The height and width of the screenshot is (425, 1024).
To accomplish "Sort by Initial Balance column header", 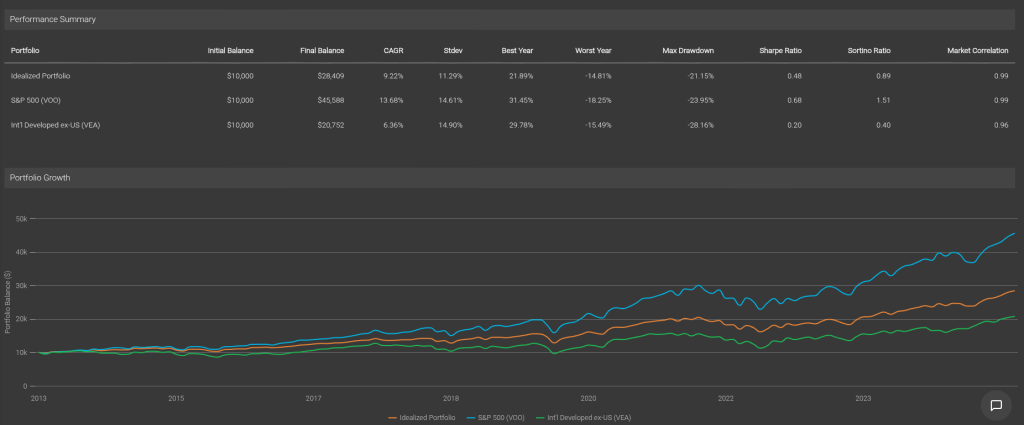I will (x=230, y=50).
